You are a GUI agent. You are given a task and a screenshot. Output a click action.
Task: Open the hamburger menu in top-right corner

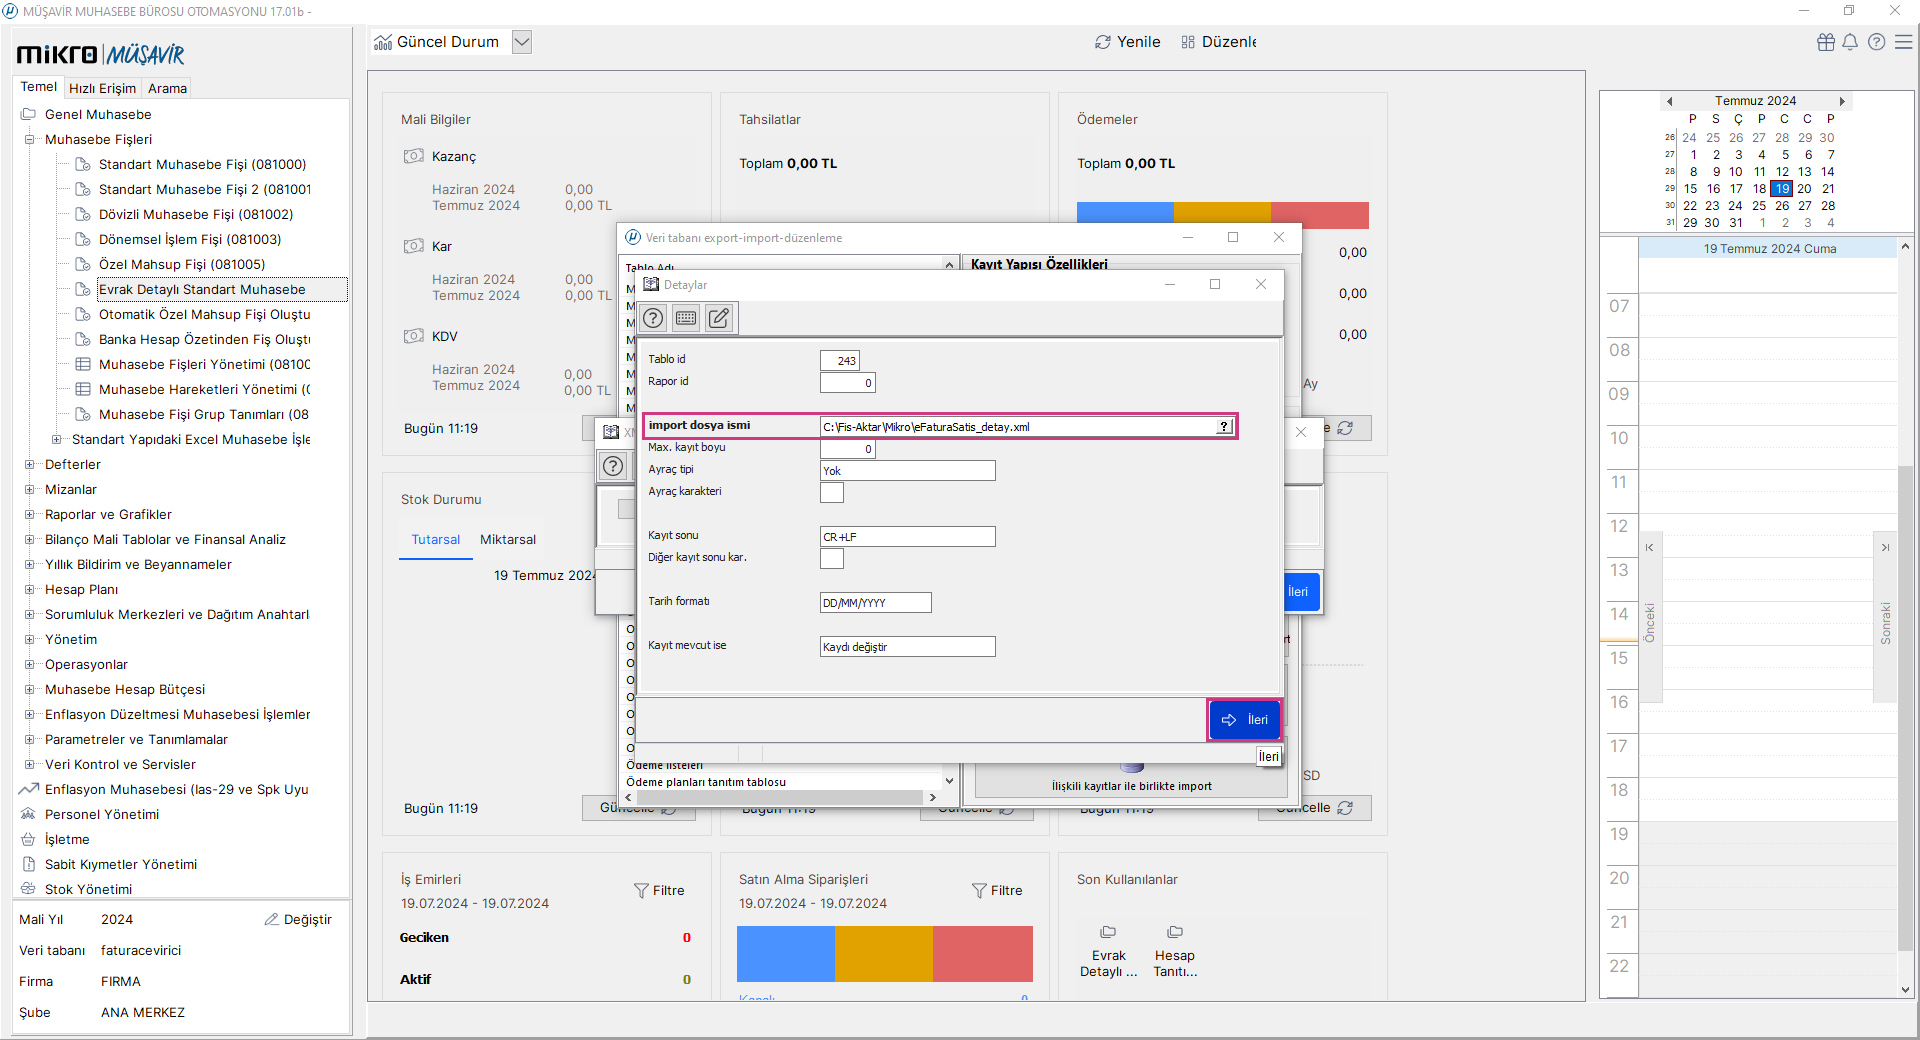tap(1904, 42)
